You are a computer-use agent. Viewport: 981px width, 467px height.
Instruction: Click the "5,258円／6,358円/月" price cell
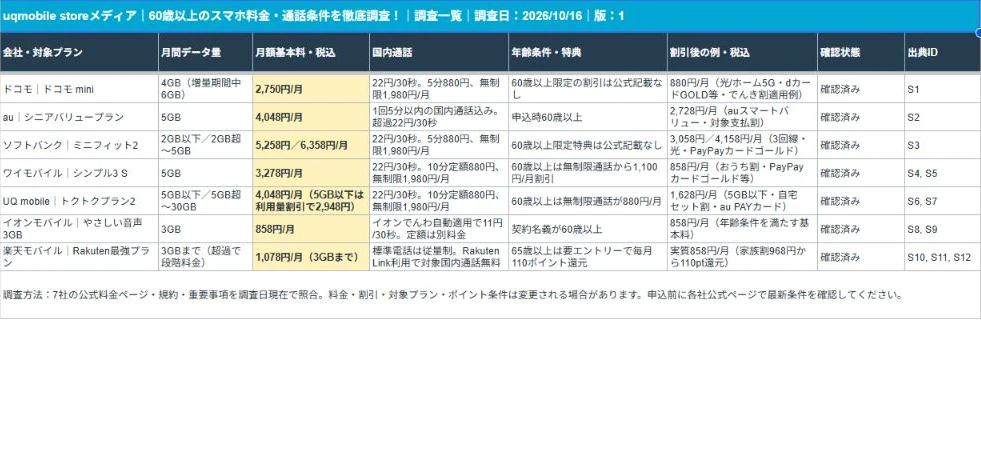tap(311, 145)
